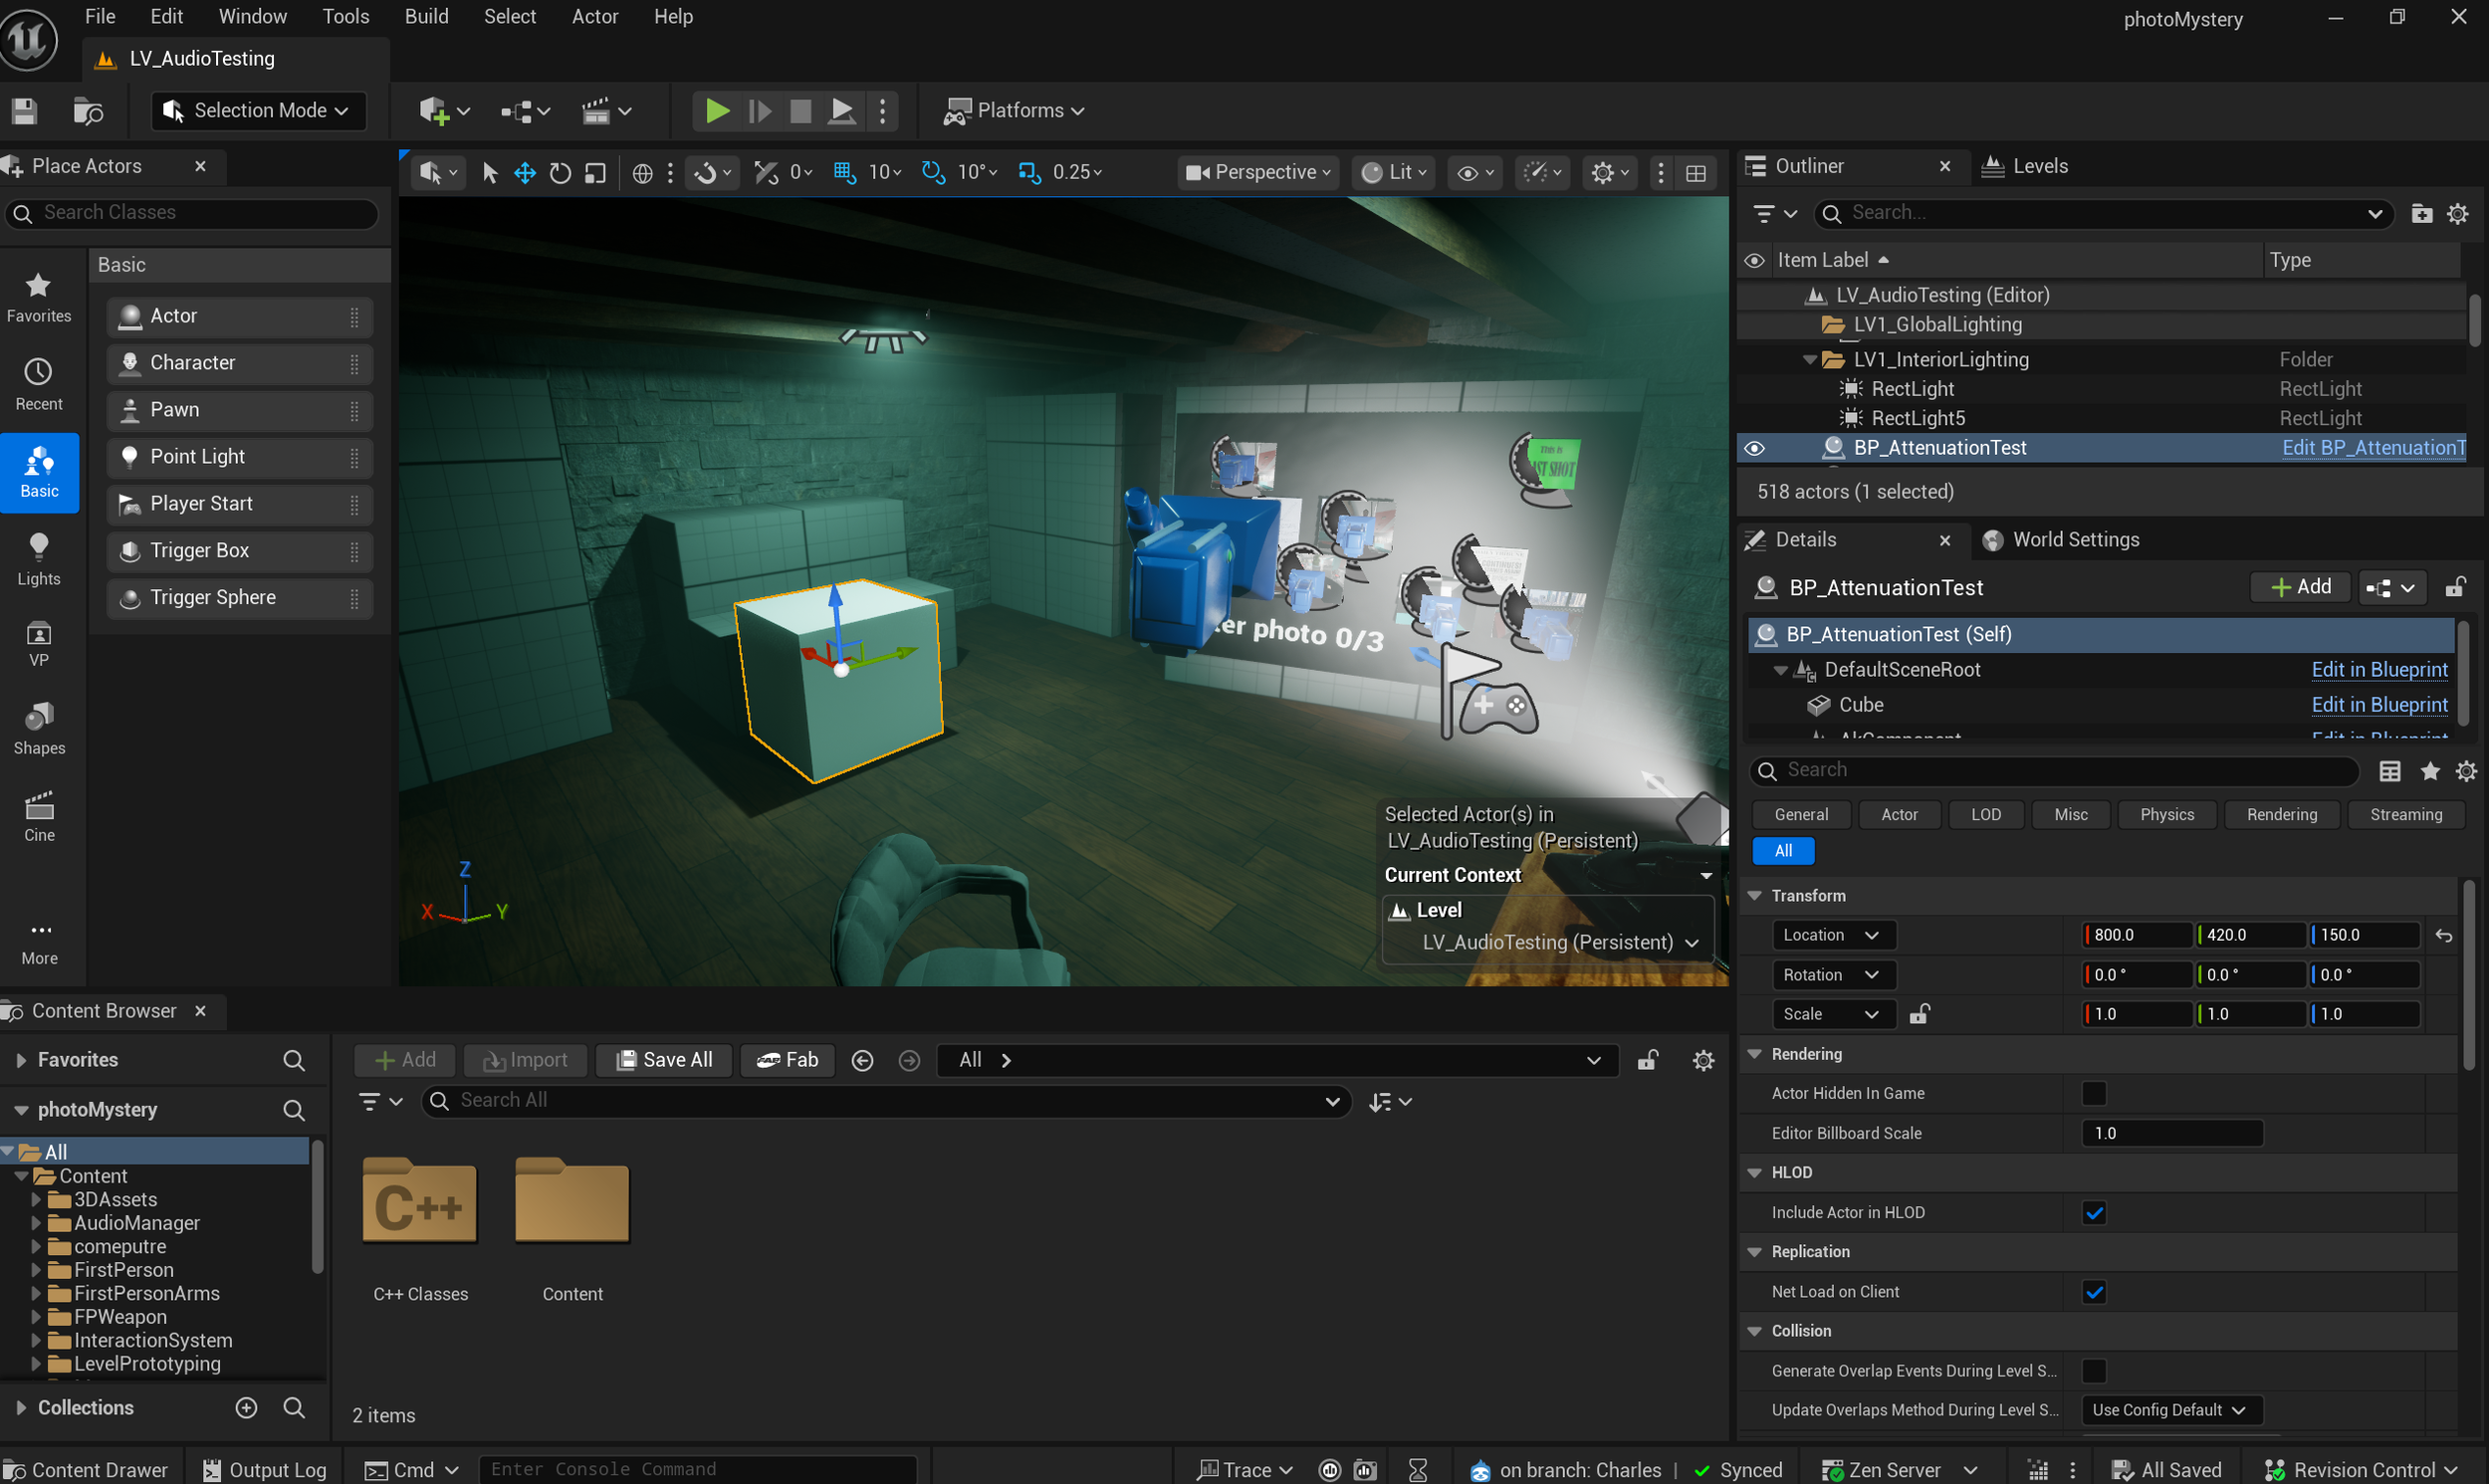The width and height of the screenshot is (2489, 1484).
Task: Click the Location X value field
Action: (2136, 935)
